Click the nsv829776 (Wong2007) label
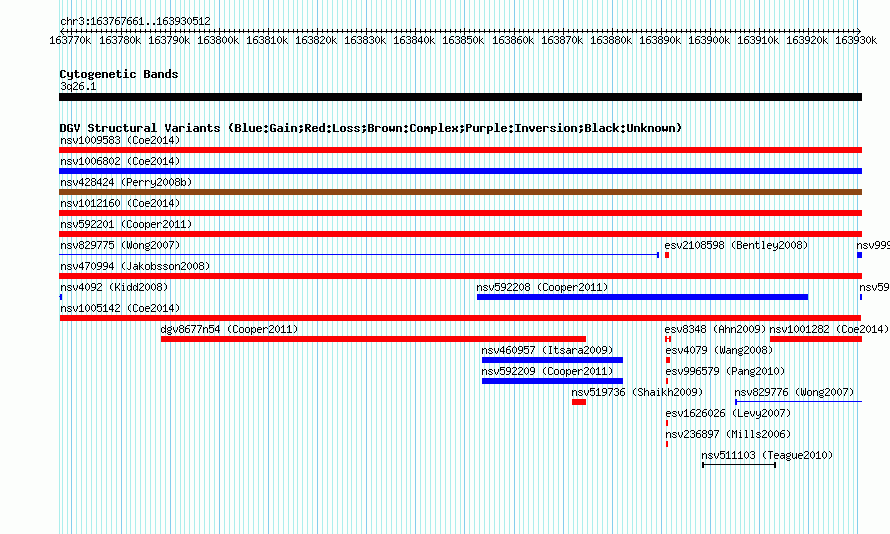 (794, 392)
